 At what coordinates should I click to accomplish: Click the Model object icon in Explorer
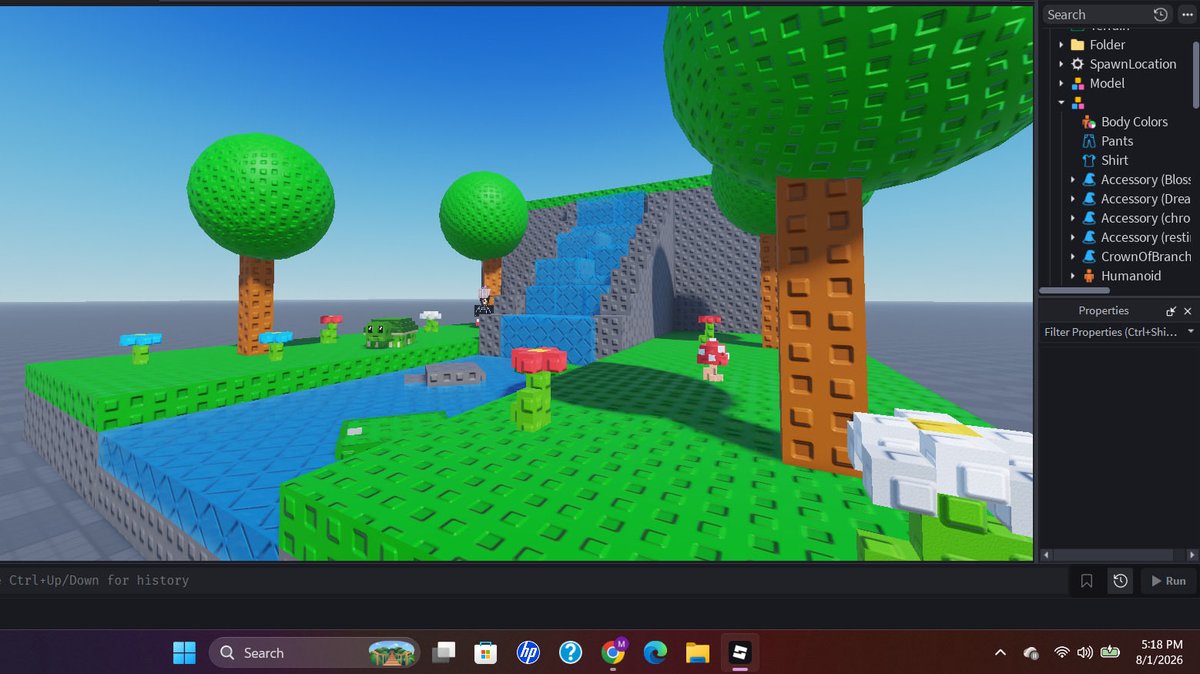[1077, 83]
